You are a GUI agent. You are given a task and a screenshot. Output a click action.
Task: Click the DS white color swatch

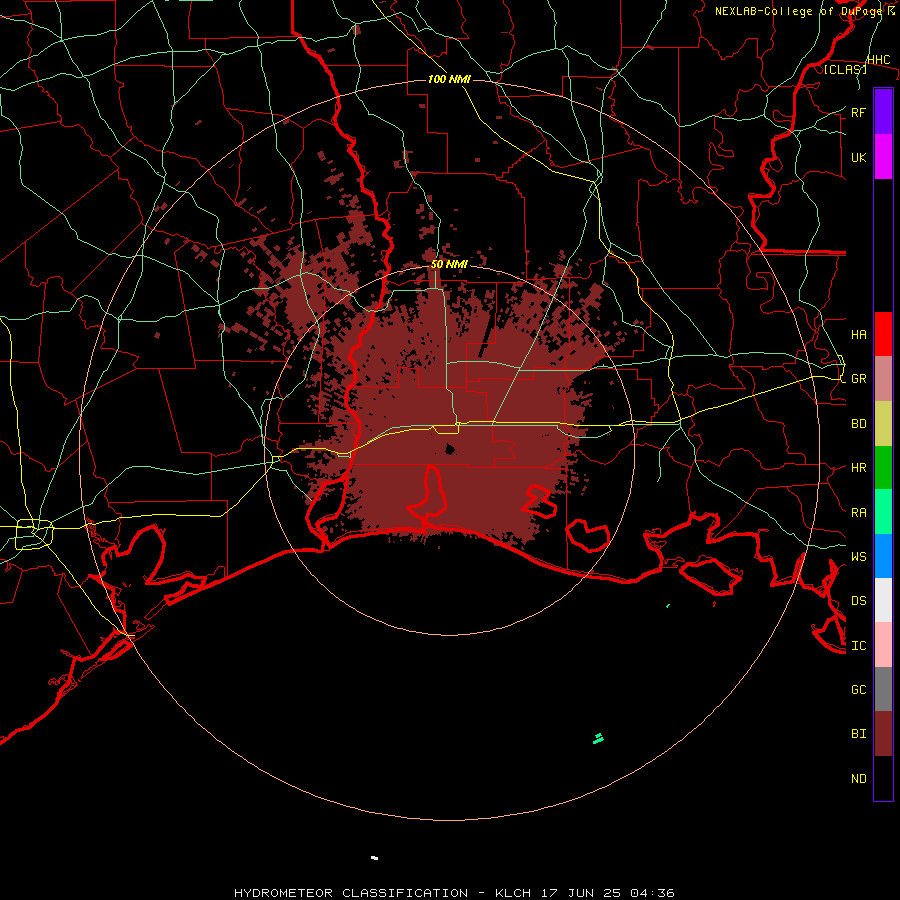[883, 600]
